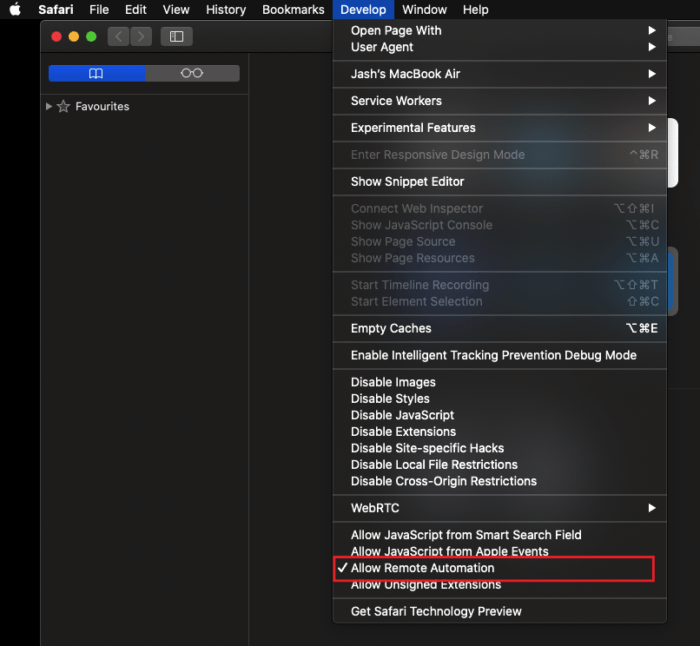
Task: Open the View menu
Action: click(x=176, y=9)
